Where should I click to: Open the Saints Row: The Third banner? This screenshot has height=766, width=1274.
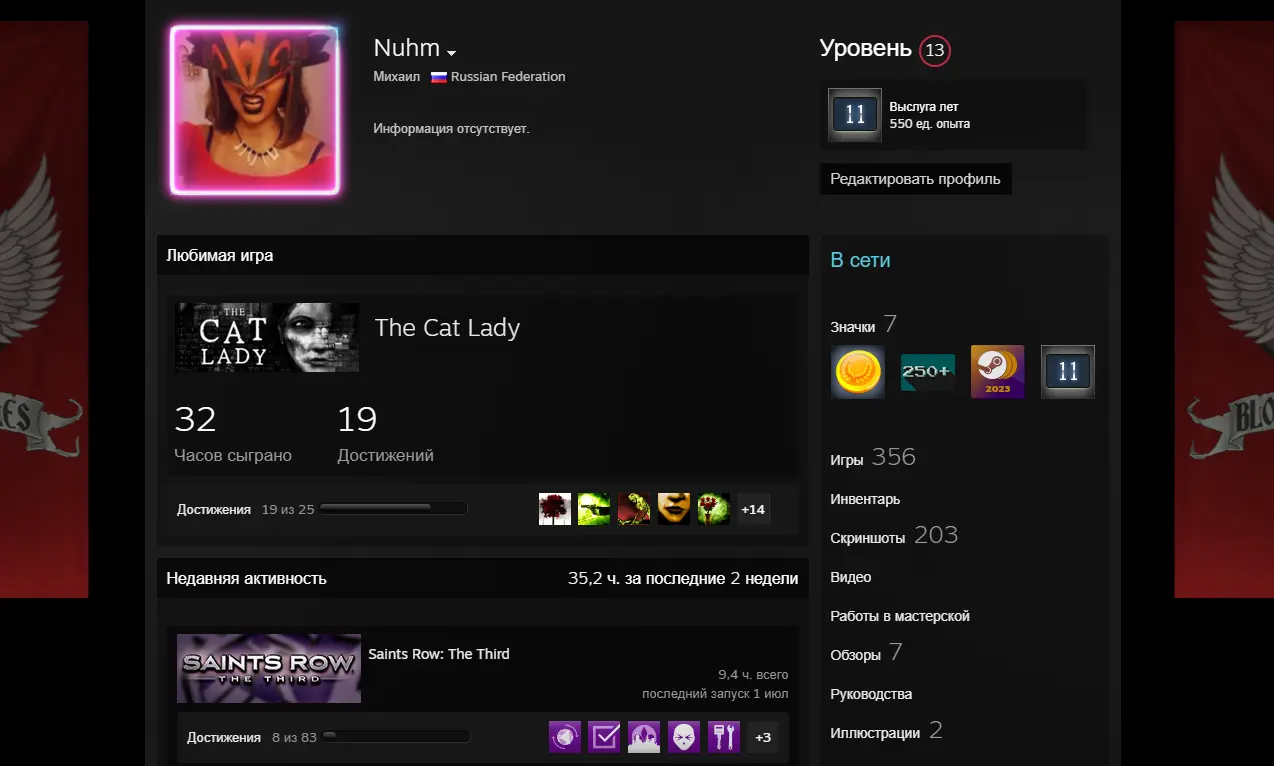pos(269,668)
